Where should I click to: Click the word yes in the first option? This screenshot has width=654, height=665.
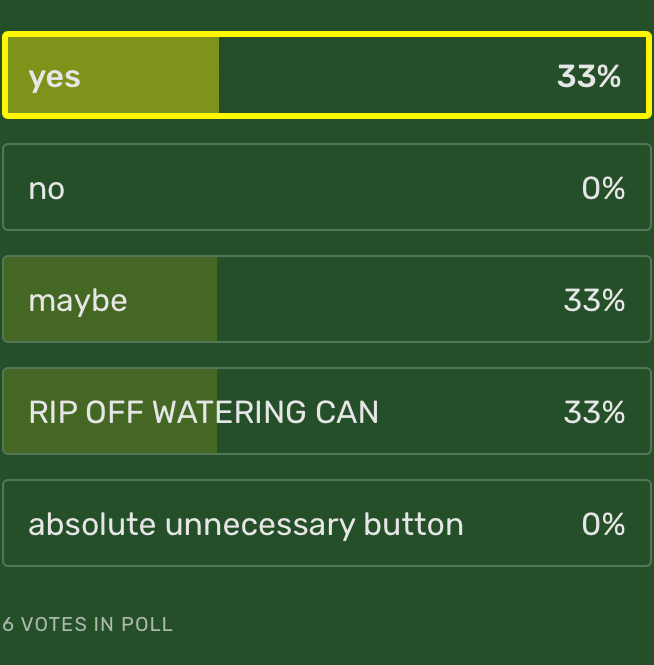[54, 78]
